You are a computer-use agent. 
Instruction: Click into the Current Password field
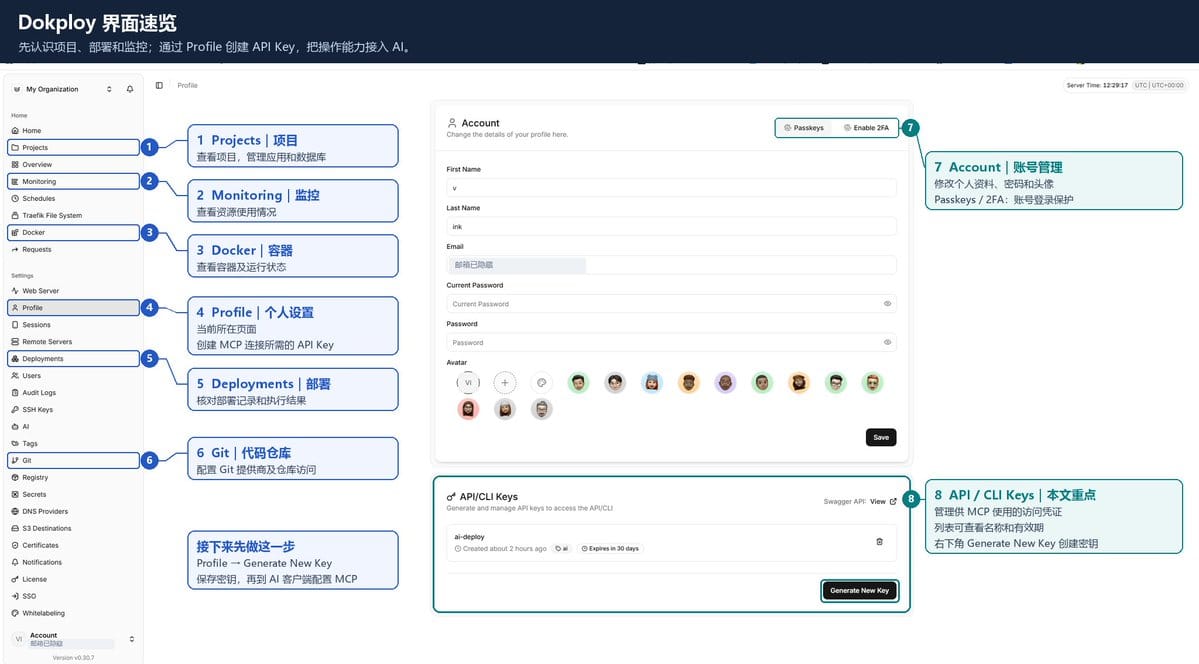(x=671, y=304)
